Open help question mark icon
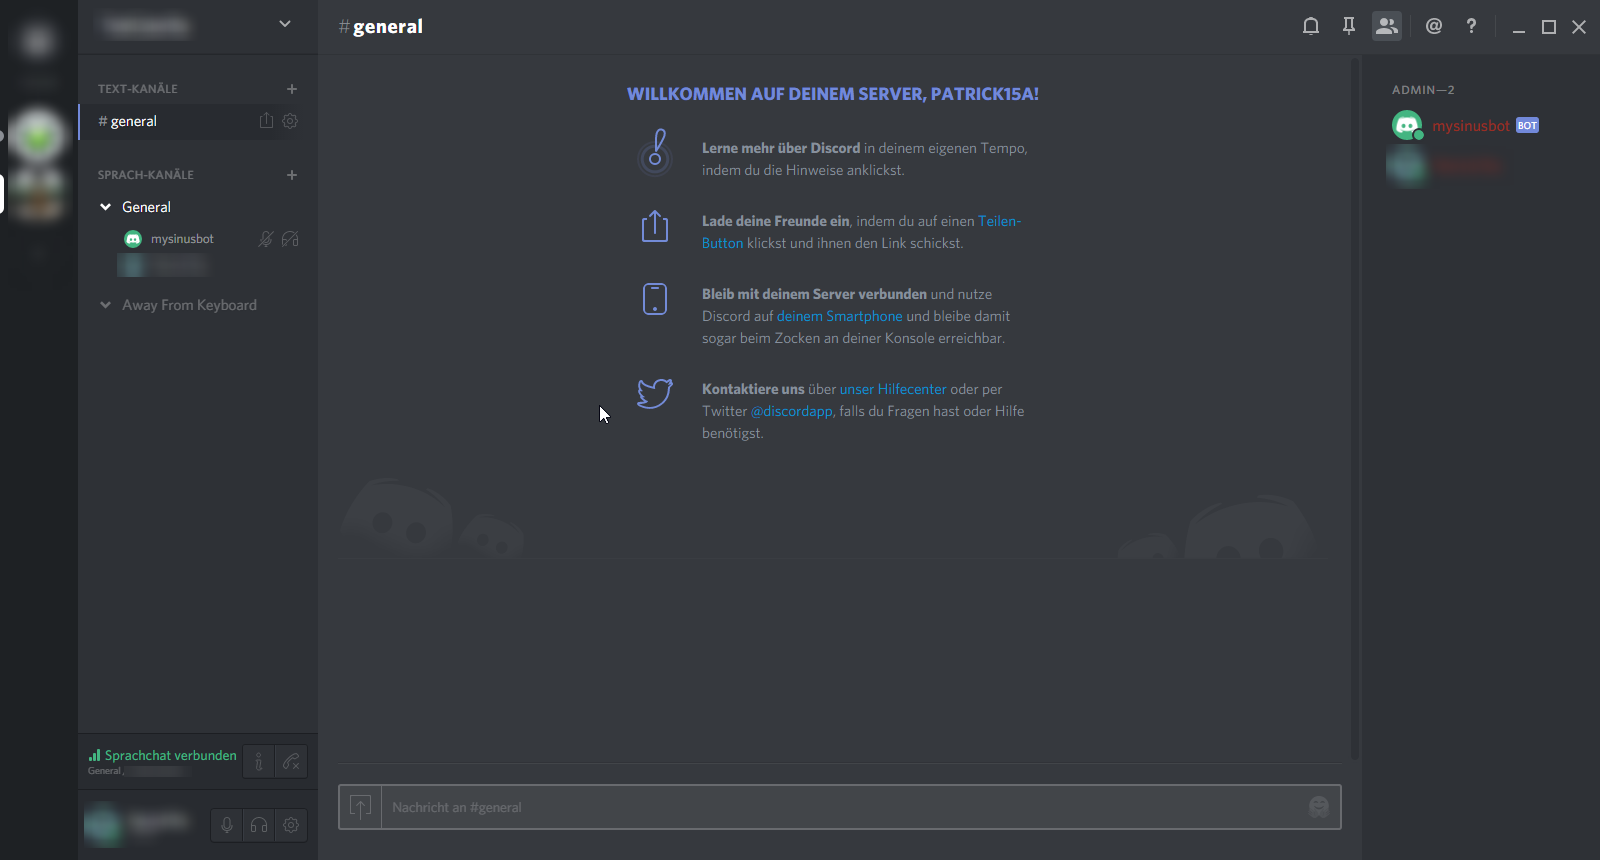Image resolution: width=1600 pixels, height=860 pixels. coord(1471,27)
